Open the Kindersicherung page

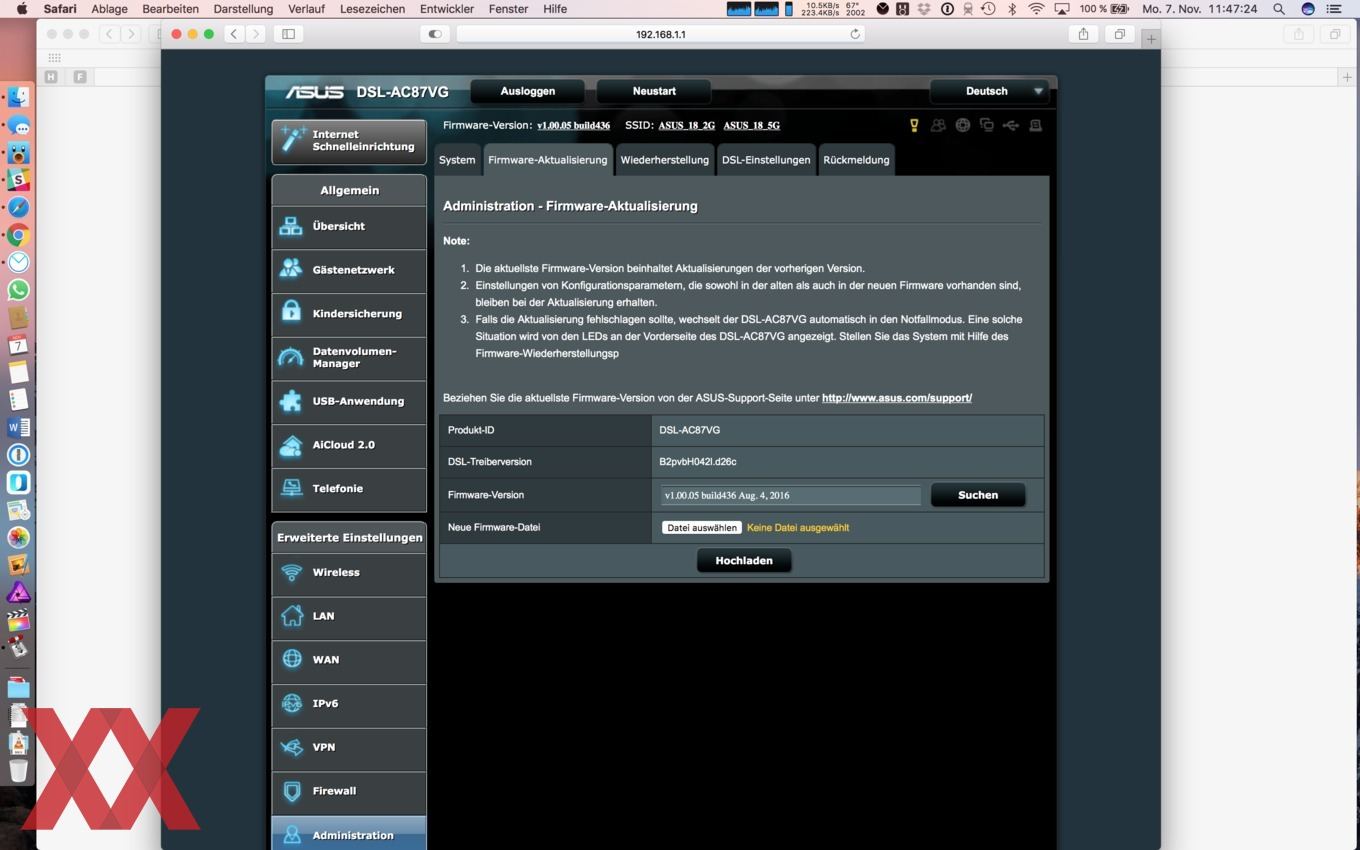click(x=349, y=314)
